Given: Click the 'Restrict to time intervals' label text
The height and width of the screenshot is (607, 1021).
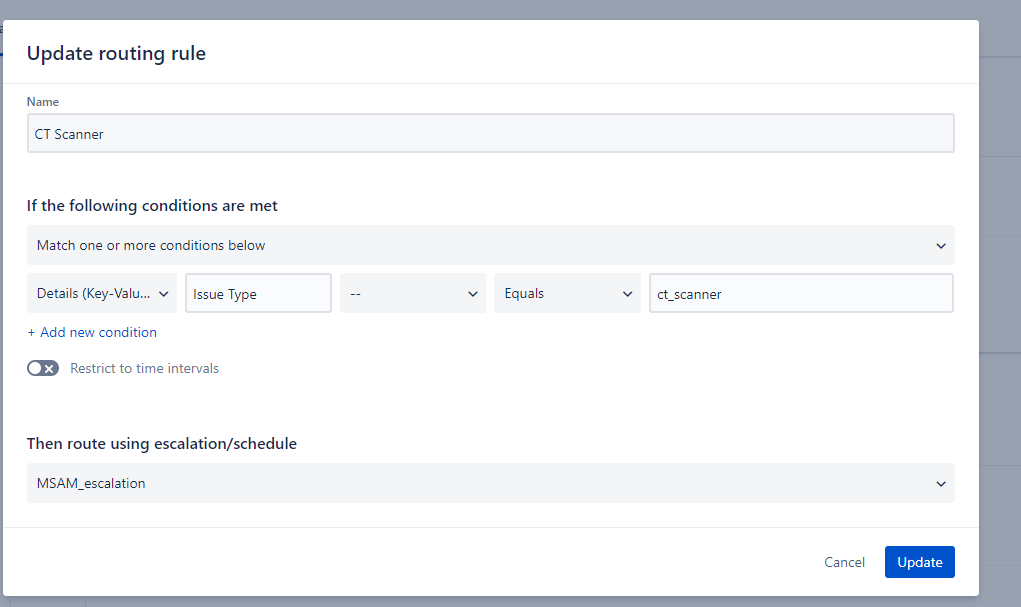Looking at the screenshot, I should click(x=145, y=369).
